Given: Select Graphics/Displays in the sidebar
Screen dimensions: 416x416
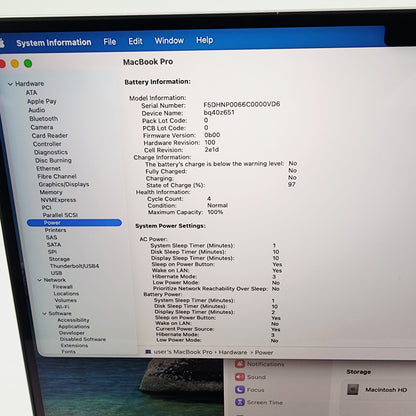Looking at the screenshot, I should pyautogui.click(x=64, y=184).
